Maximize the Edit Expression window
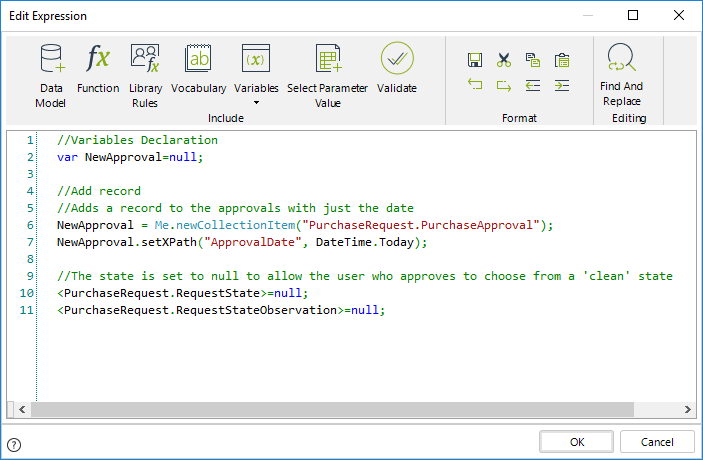Screen dimensions: 703x460 pos(633,15)
